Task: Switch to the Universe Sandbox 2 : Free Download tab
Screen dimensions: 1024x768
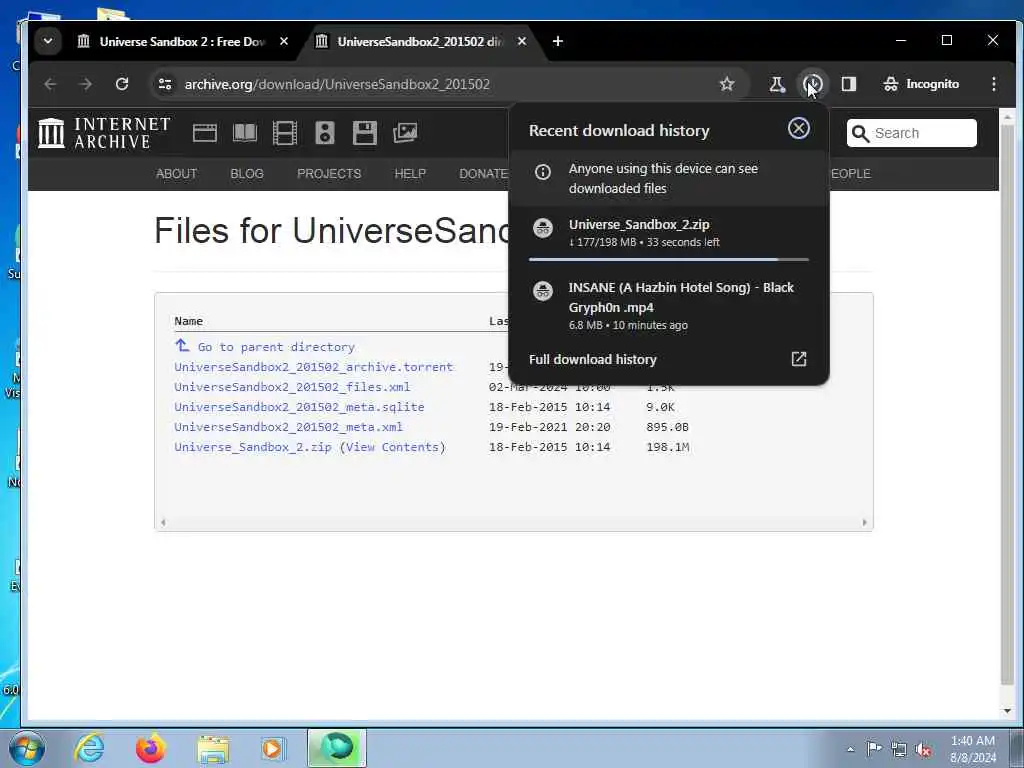Action: [x=182, y=42]
